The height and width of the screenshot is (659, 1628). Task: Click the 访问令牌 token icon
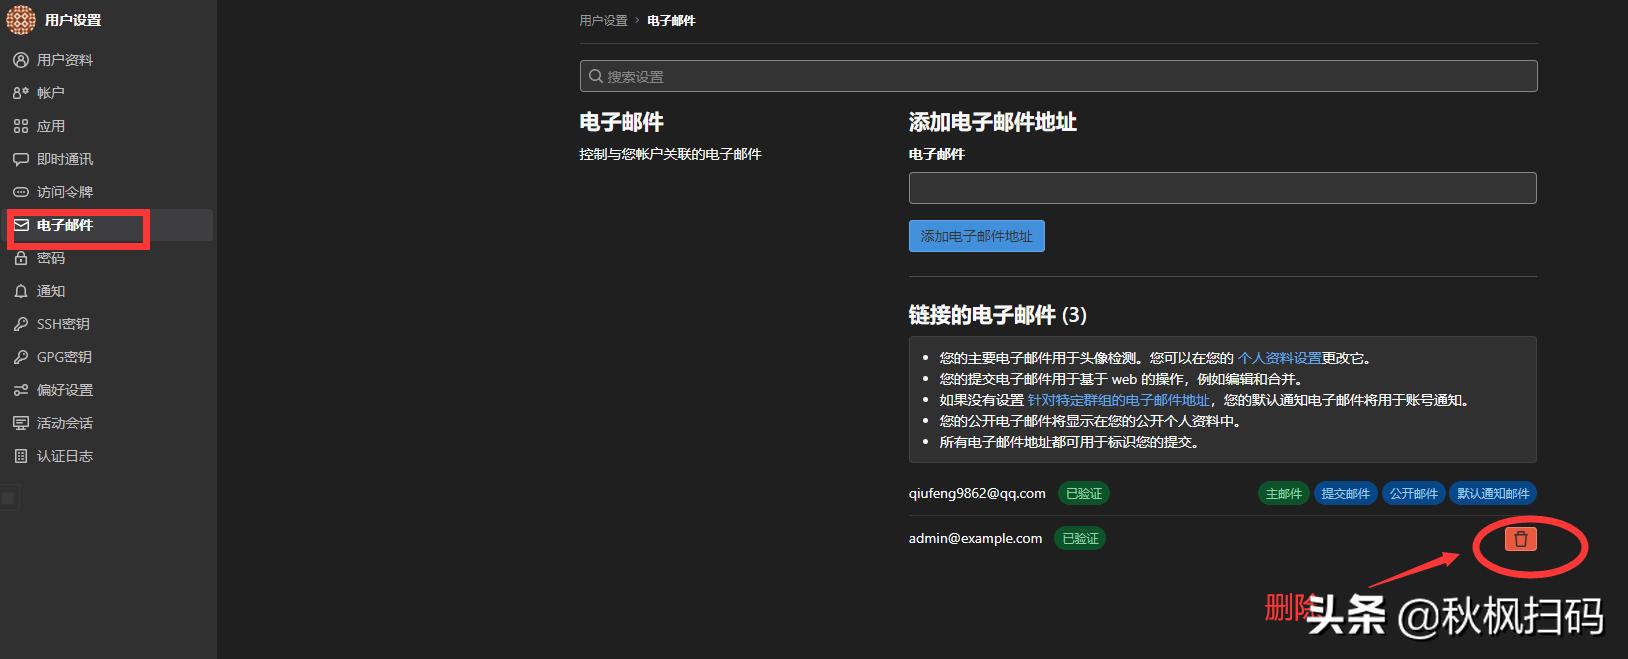(20, 192)
